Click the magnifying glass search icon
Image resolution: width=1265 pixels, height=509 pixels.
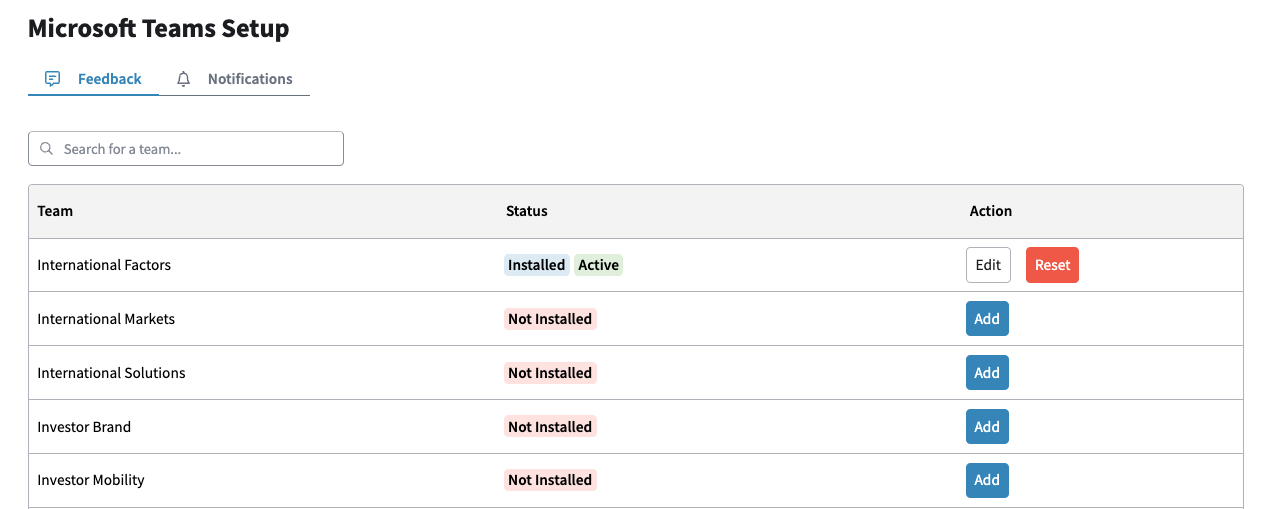click(x=46, y=149)
